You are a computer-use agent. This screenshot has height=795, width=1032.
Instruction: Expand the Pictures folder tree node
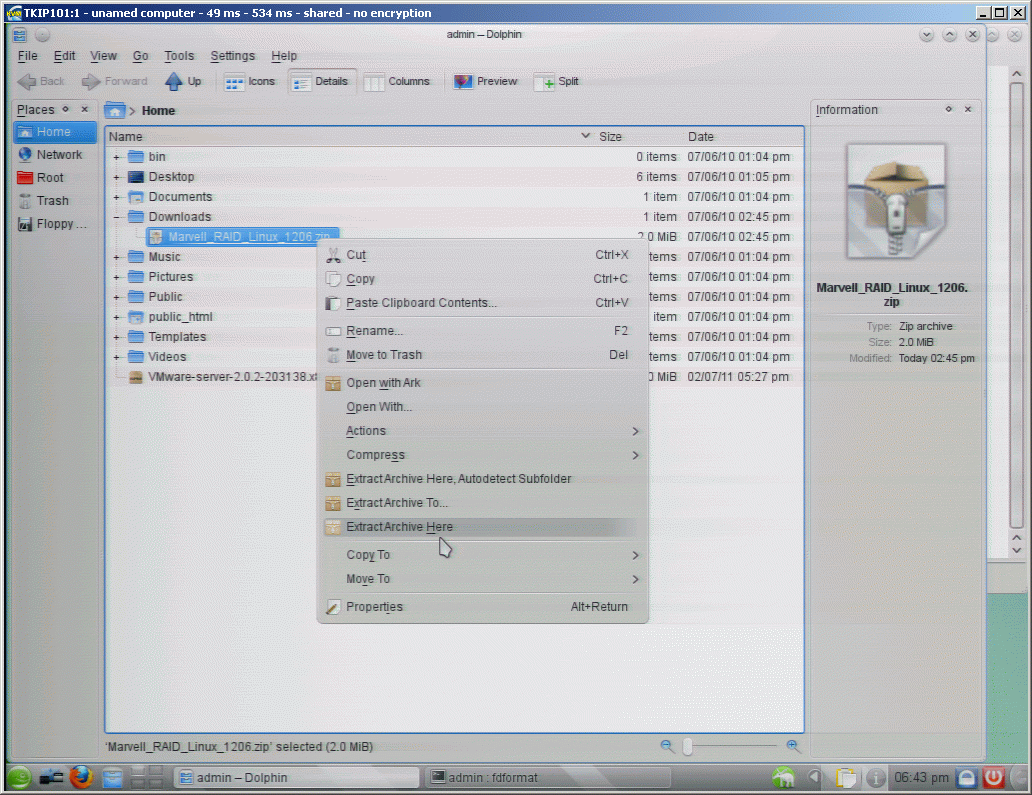(x=116, y=277)
